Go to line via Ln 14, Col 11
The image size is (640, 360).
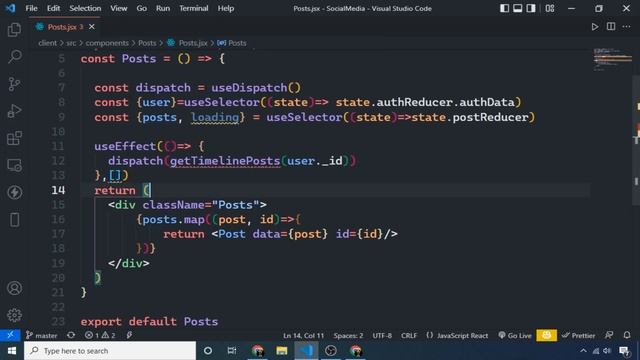303,336
